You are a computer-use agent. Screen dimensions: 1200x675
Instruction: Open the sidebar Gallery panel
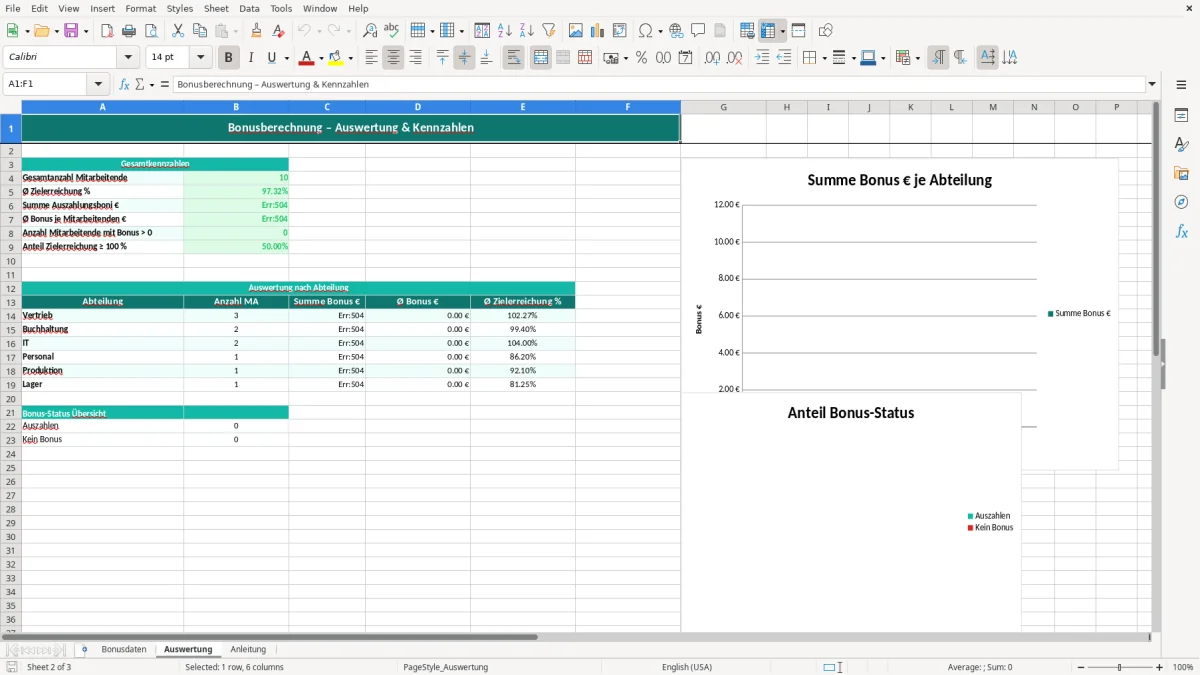pos(1181,173)
